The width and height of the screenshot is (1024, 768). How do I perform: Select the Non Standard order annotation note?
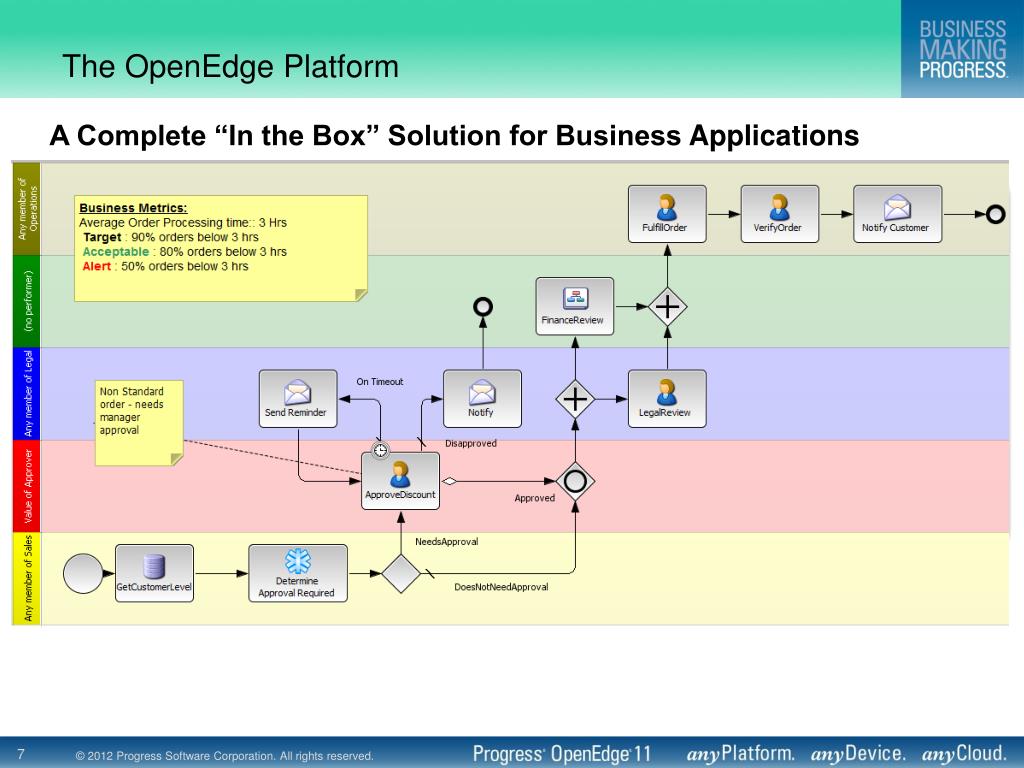139,423
